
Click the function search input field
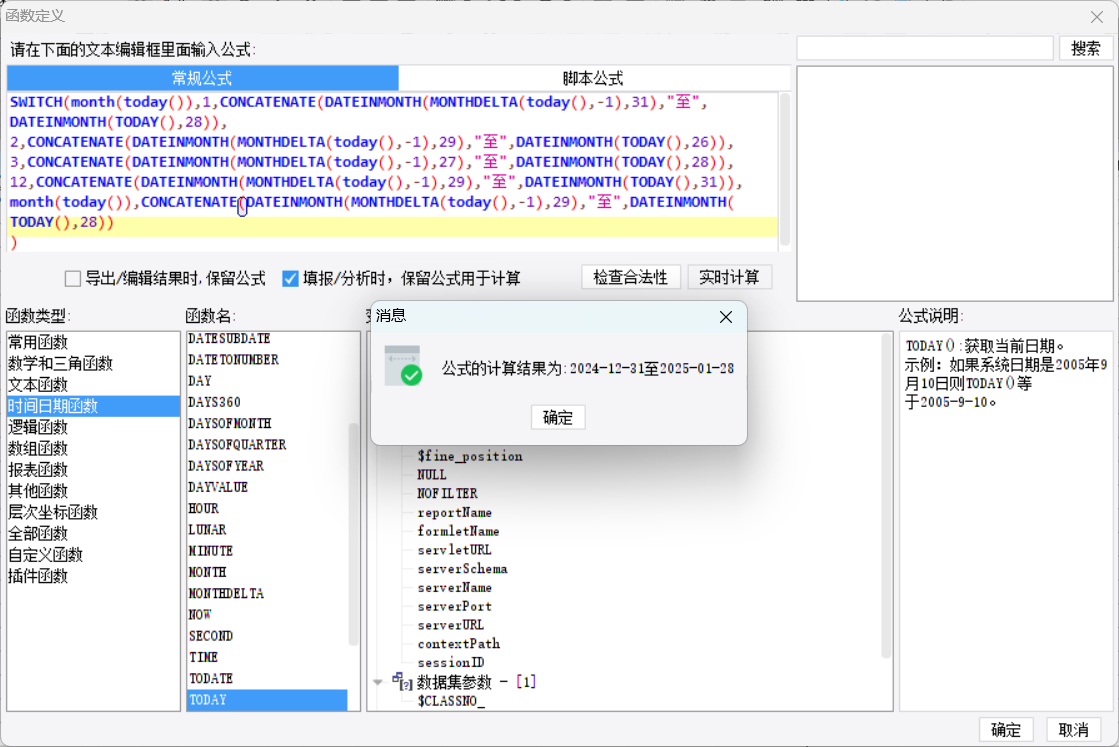925,49
